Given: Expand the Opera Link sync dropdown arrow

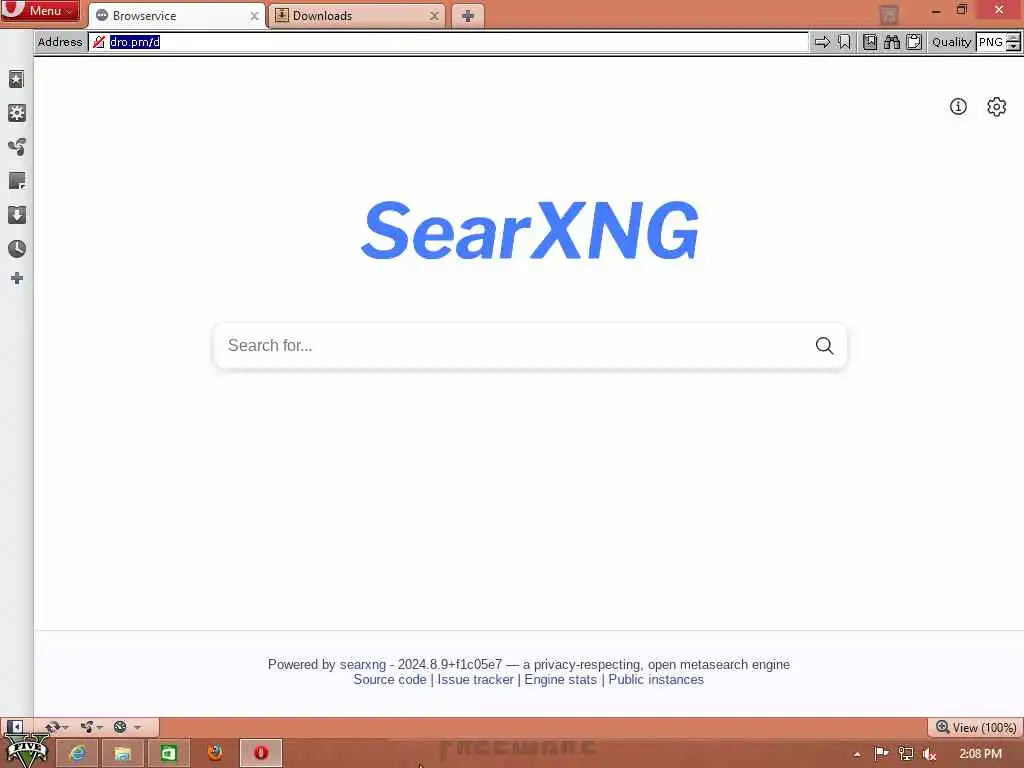Looking at the screenshot, I should (x=65, y=728).
